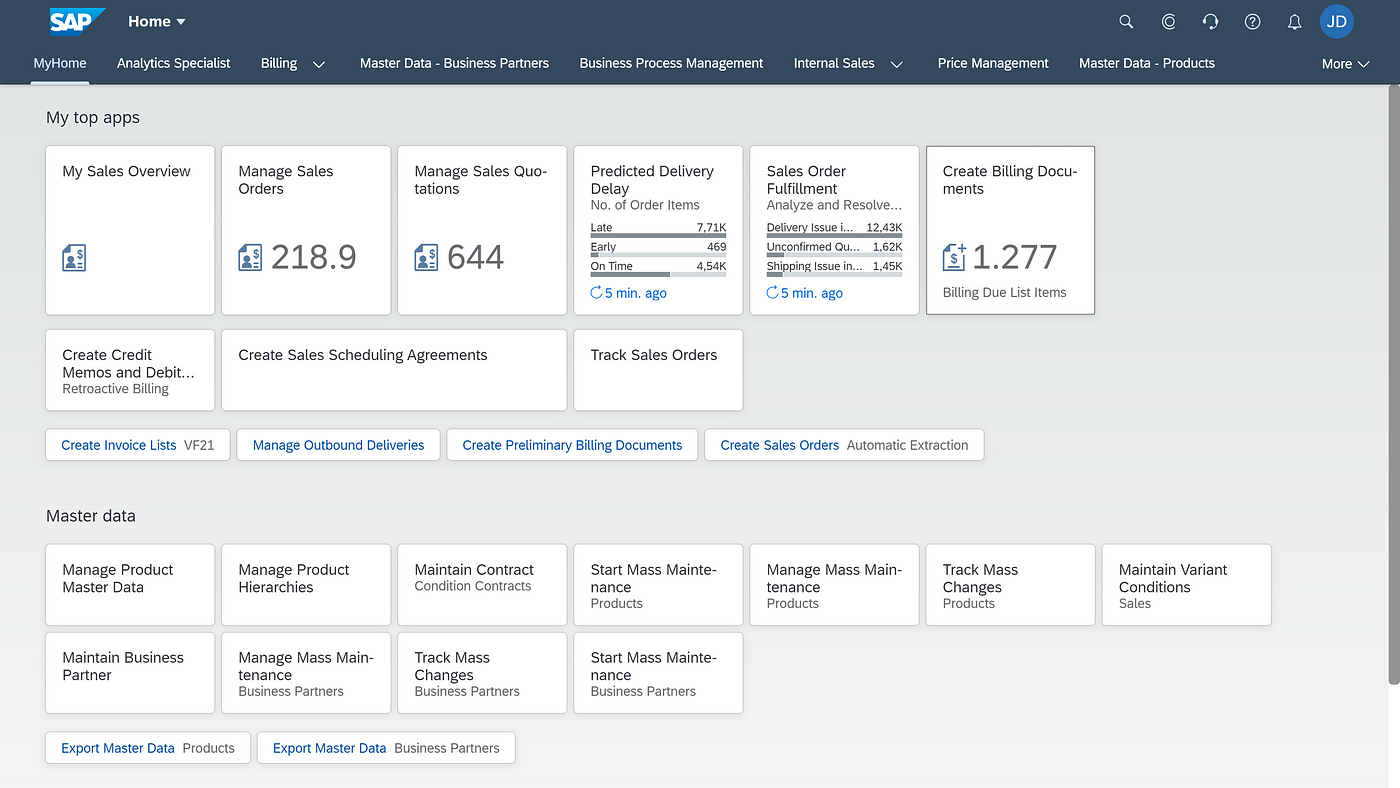Expand the Internal Sales tab chevron
The image size is (1400, 788).
tap(897, 64)
